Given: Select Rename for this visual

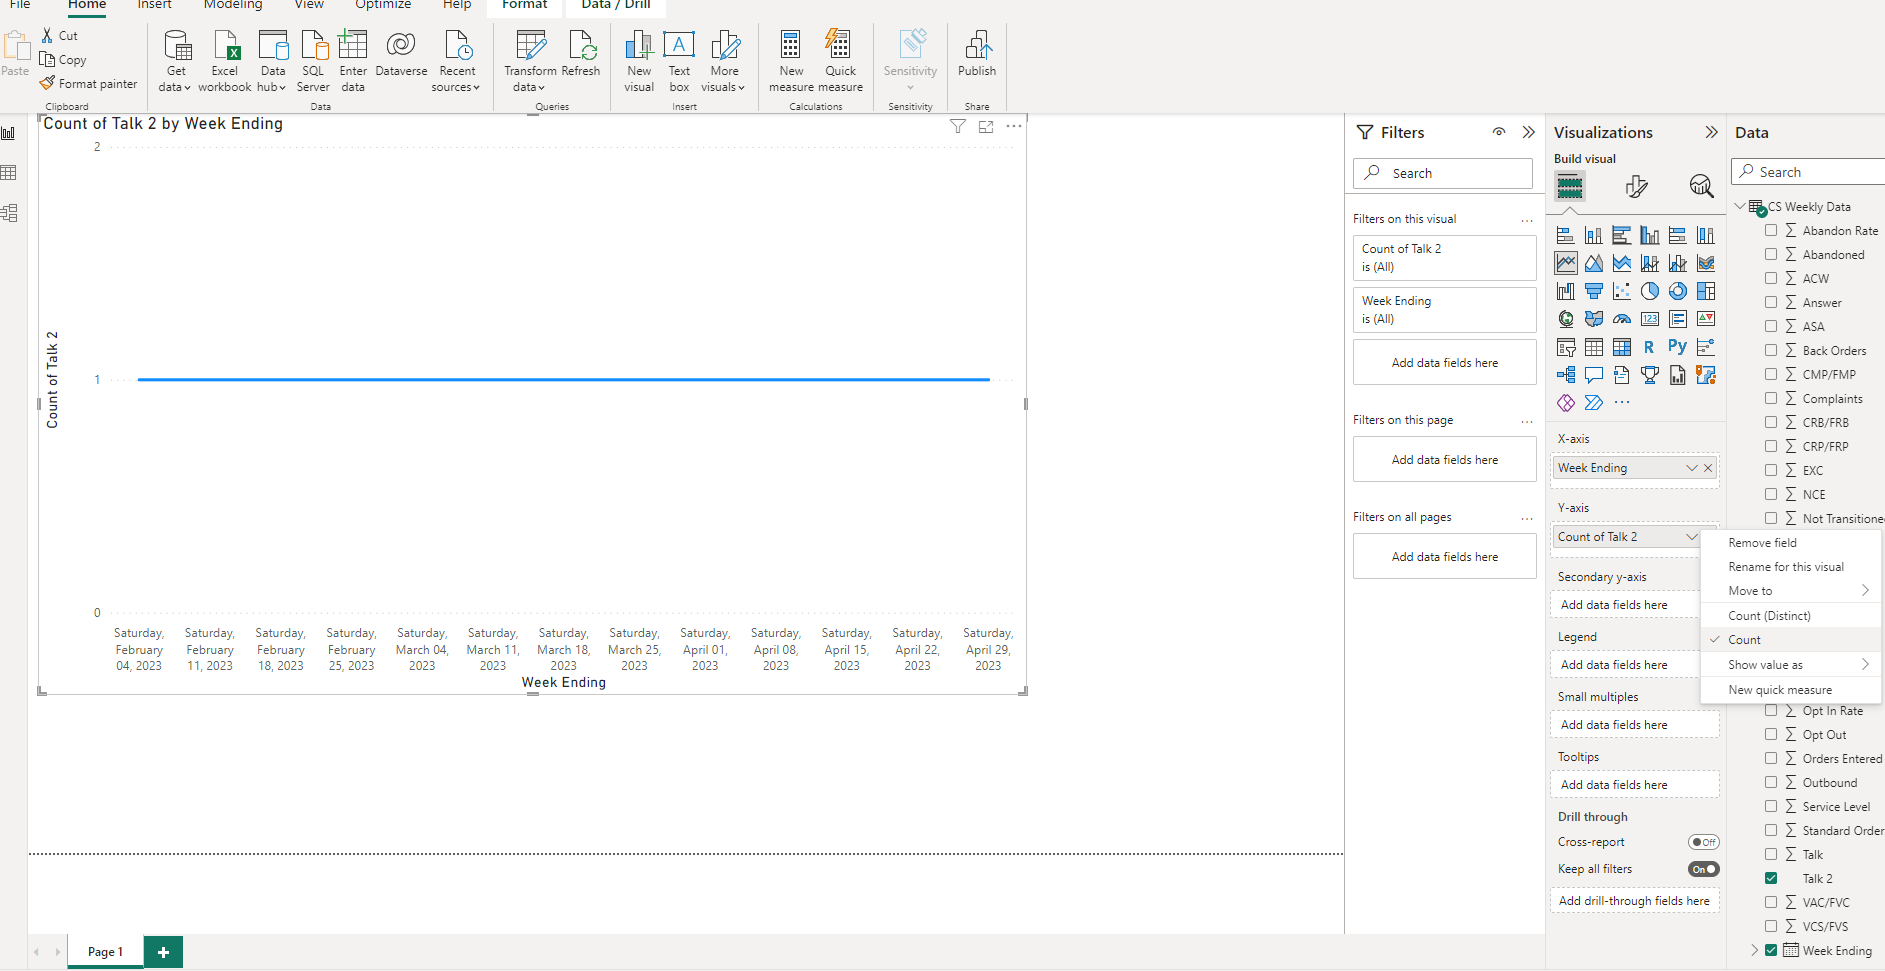Looking at the screenshot, I should (1790, 567).
